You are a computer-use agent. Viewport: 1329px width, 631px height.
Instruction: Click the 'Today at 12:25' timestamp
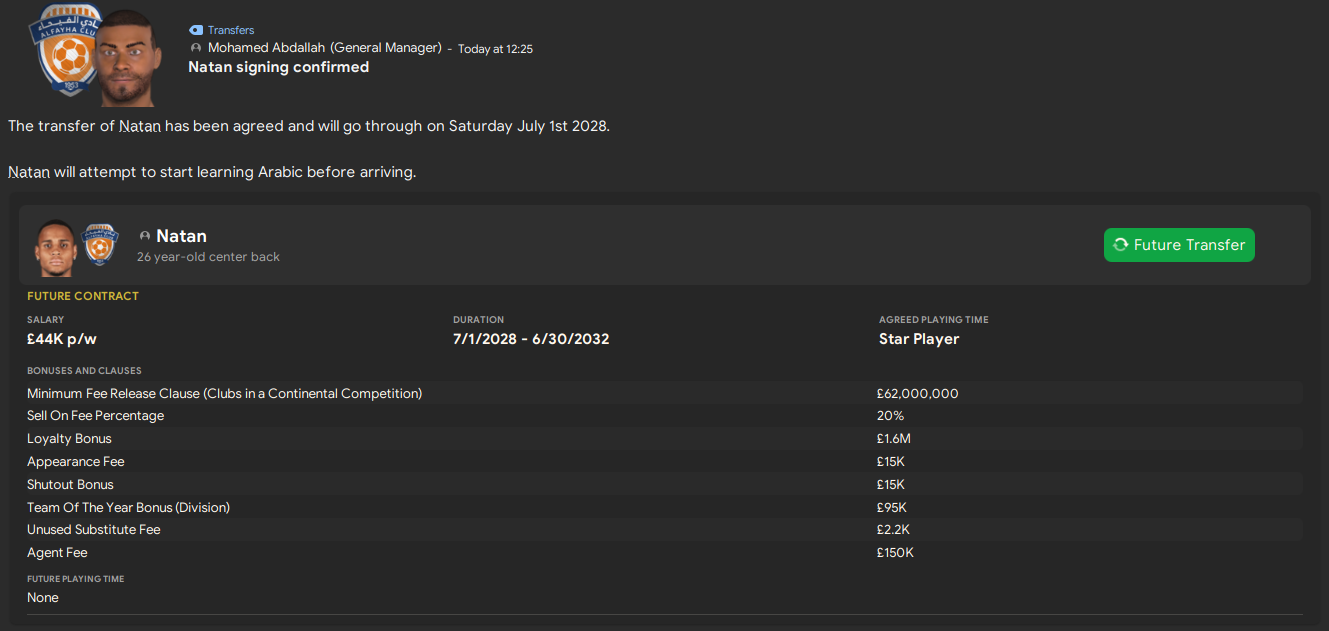495,49
